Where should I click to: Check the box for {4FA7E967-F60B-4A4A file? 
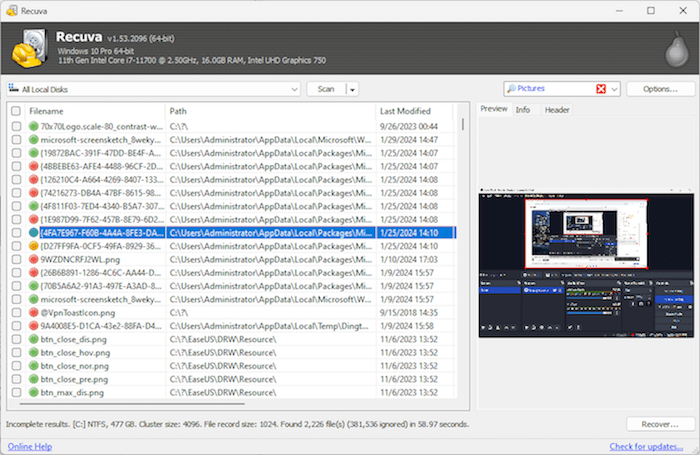(x=16, y=233)
